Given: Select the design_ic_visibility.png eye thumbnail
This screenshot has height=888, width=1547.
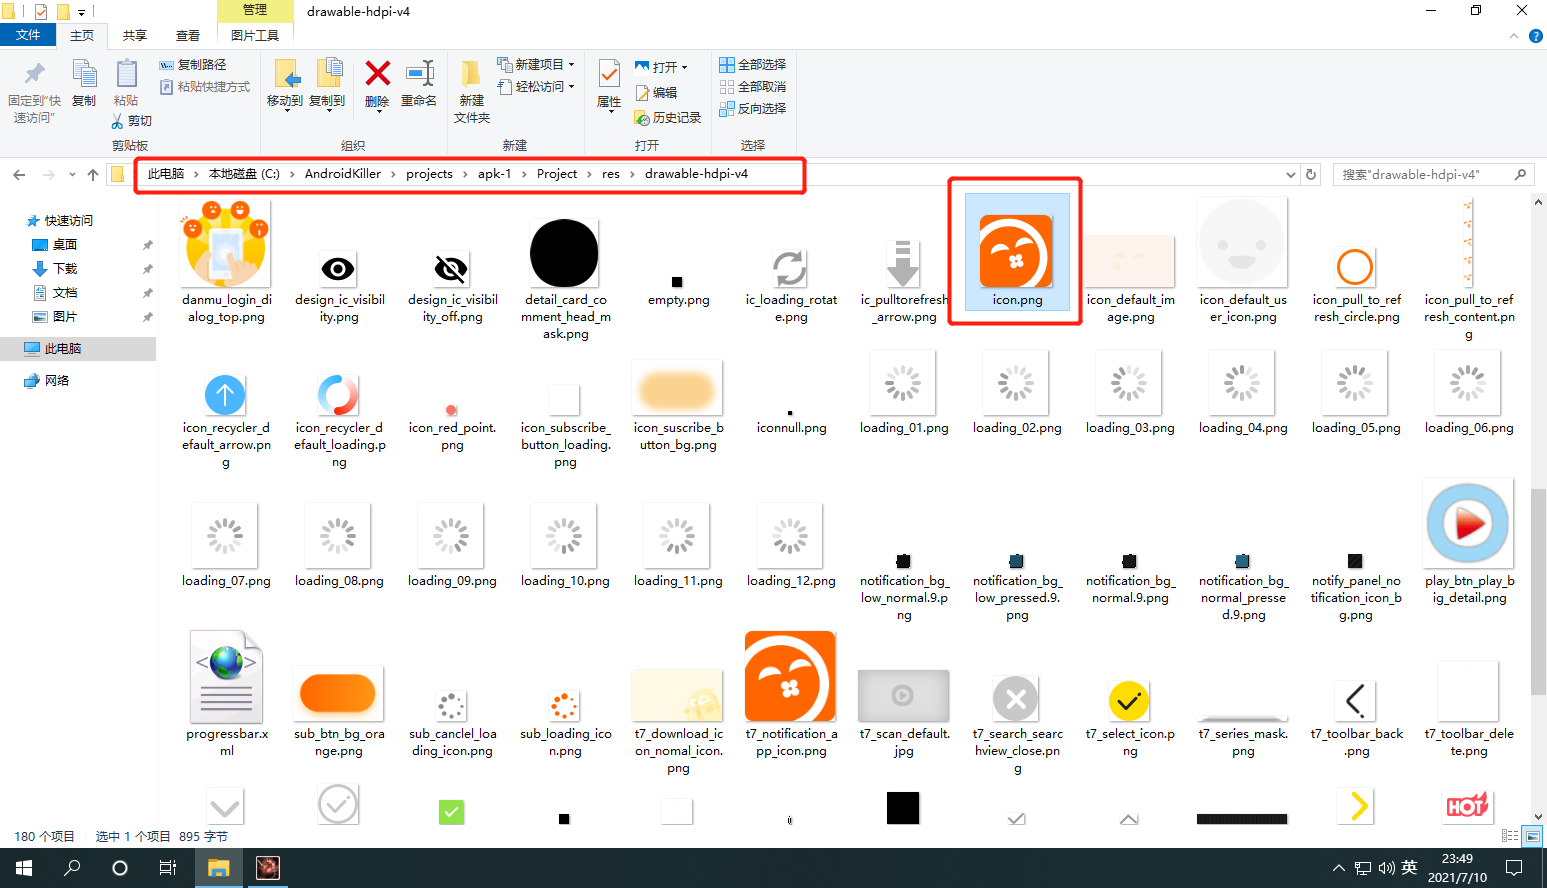Looking at the screenshot, I should pos(338,268).
